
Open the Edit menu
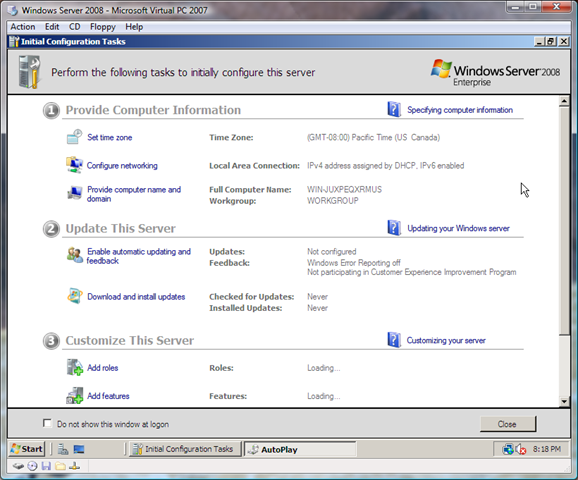[52, 27]
